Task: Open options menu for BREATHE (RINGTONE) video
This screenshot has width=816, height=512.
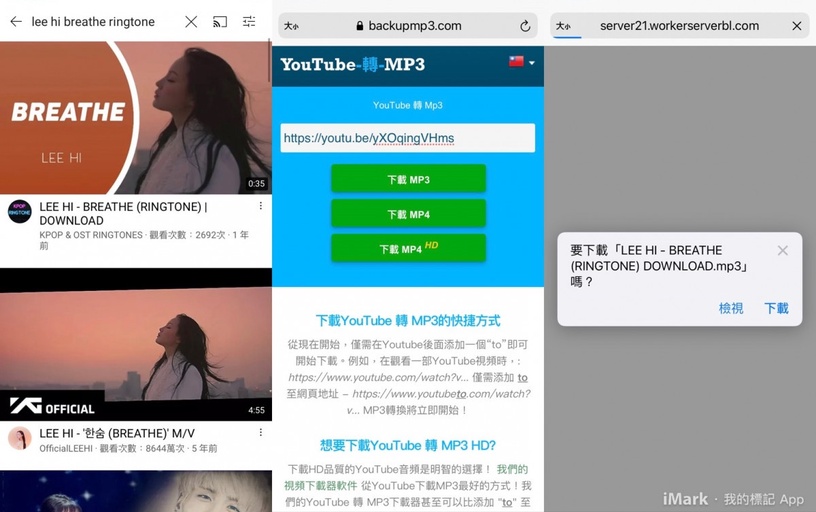Action: [x=261, y=206]
